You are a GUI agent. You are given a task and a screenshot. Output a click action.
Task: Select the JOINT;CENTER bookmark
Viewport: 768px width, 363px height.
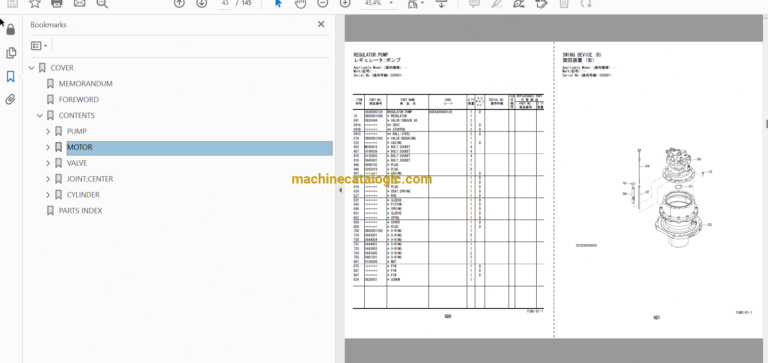point(90,179)
